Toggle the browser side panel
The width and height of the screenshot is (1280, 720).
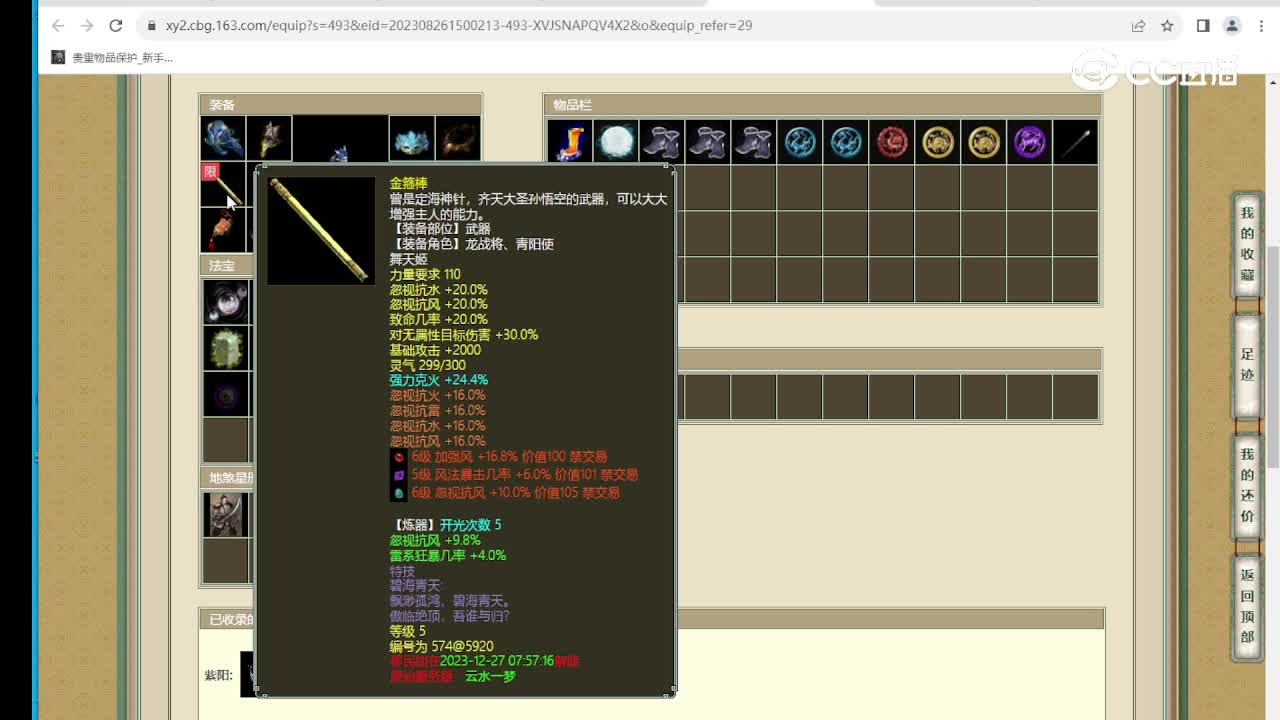(x=1203, y=25)
